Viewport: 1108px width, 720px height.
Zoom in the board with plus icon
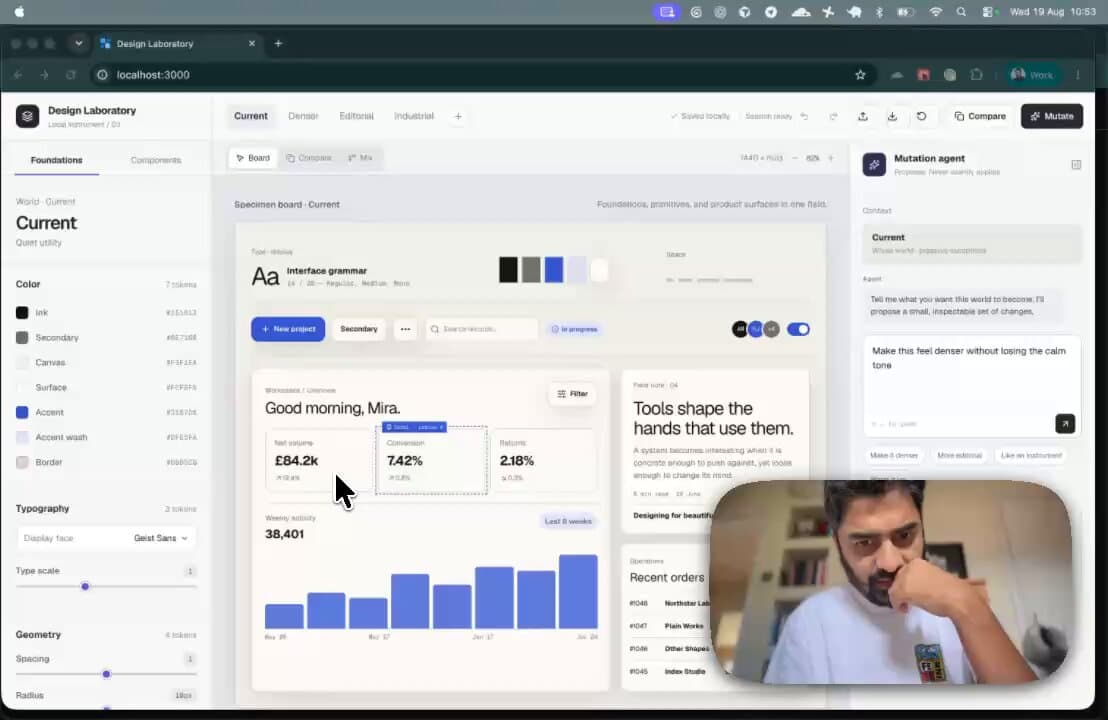(831, 158)
